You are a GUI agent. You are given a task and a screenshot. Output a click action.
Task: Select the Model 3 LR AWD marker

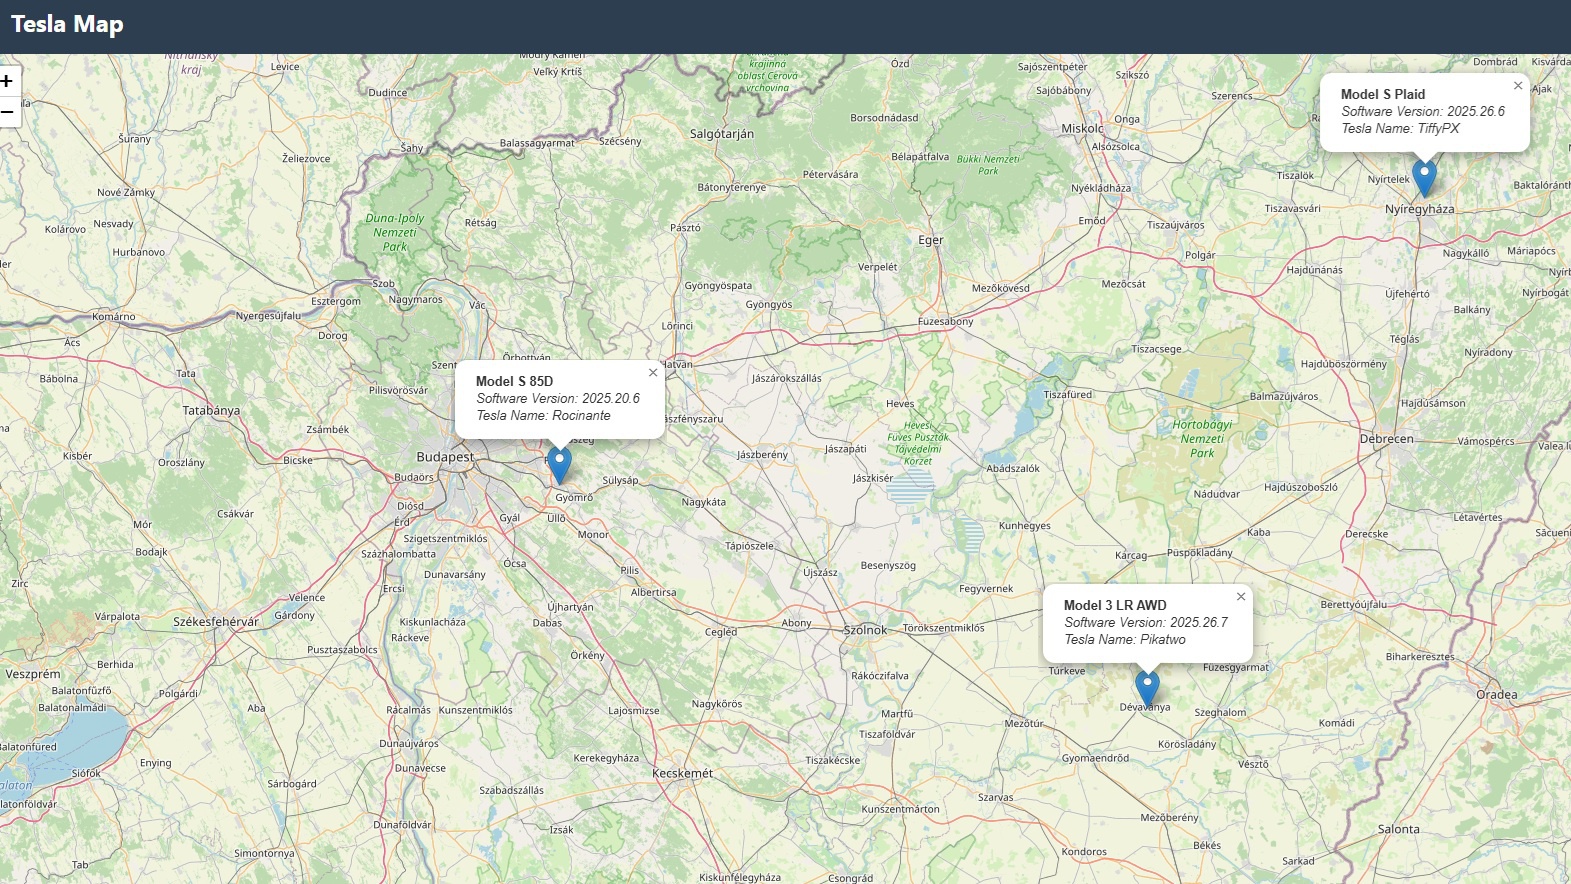tap(1147, 689)
